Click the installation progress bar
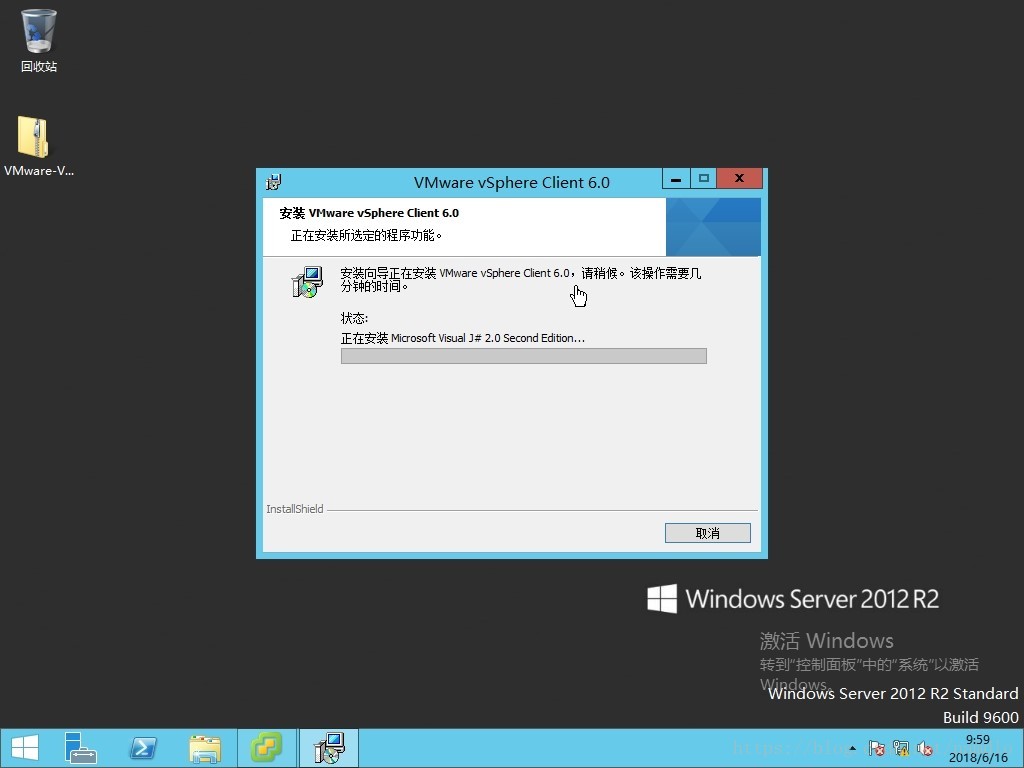 [x=524, y=356]
